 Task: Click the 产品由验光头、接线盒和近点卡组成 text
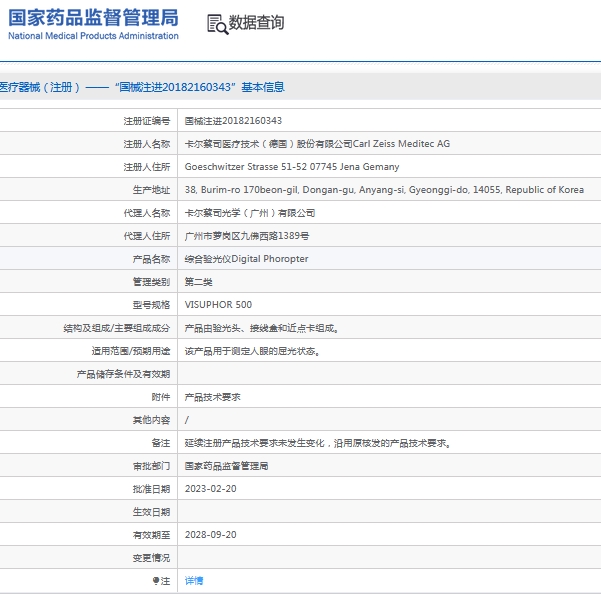[261, 328]
